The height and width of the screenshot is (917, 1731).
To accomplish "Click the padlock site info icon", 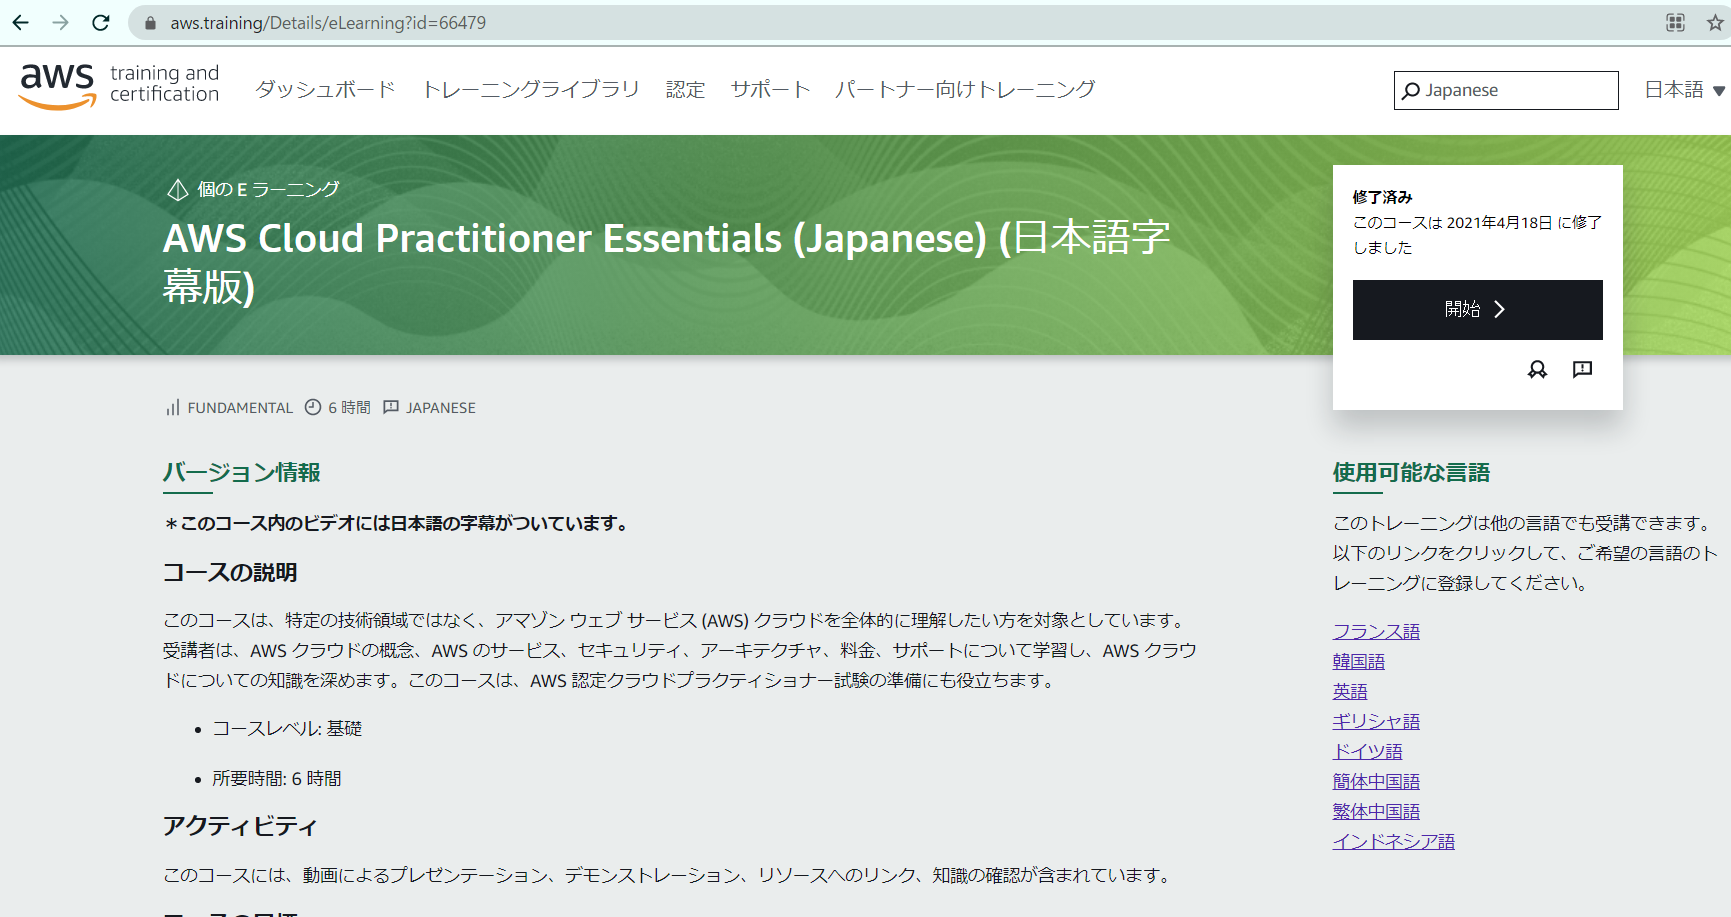I will [x=150, y=23].
